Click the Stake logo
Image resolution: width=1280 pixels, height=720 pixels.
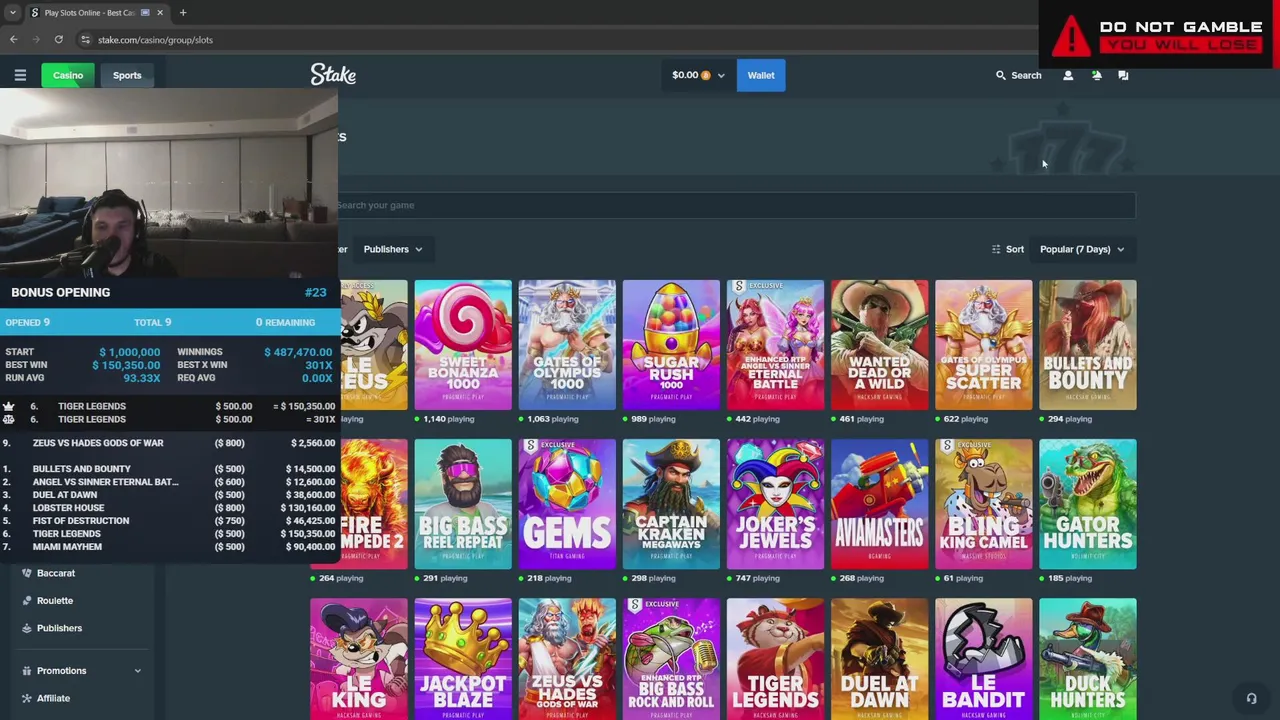tap(333, 75)
